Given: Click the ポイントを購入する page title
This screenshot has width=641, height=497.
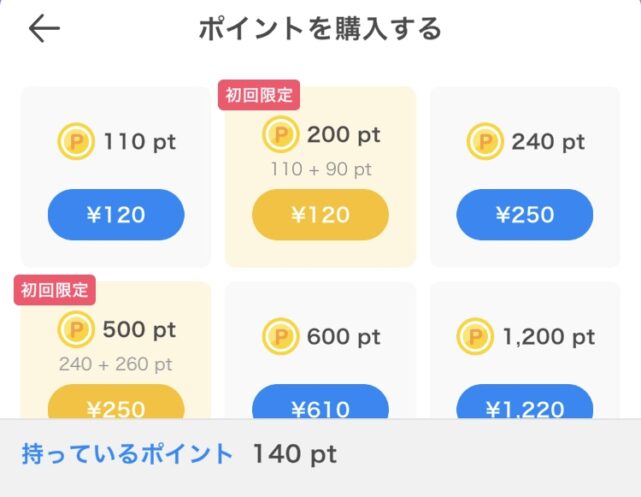Looking at the screenshot, I should 320,29.
